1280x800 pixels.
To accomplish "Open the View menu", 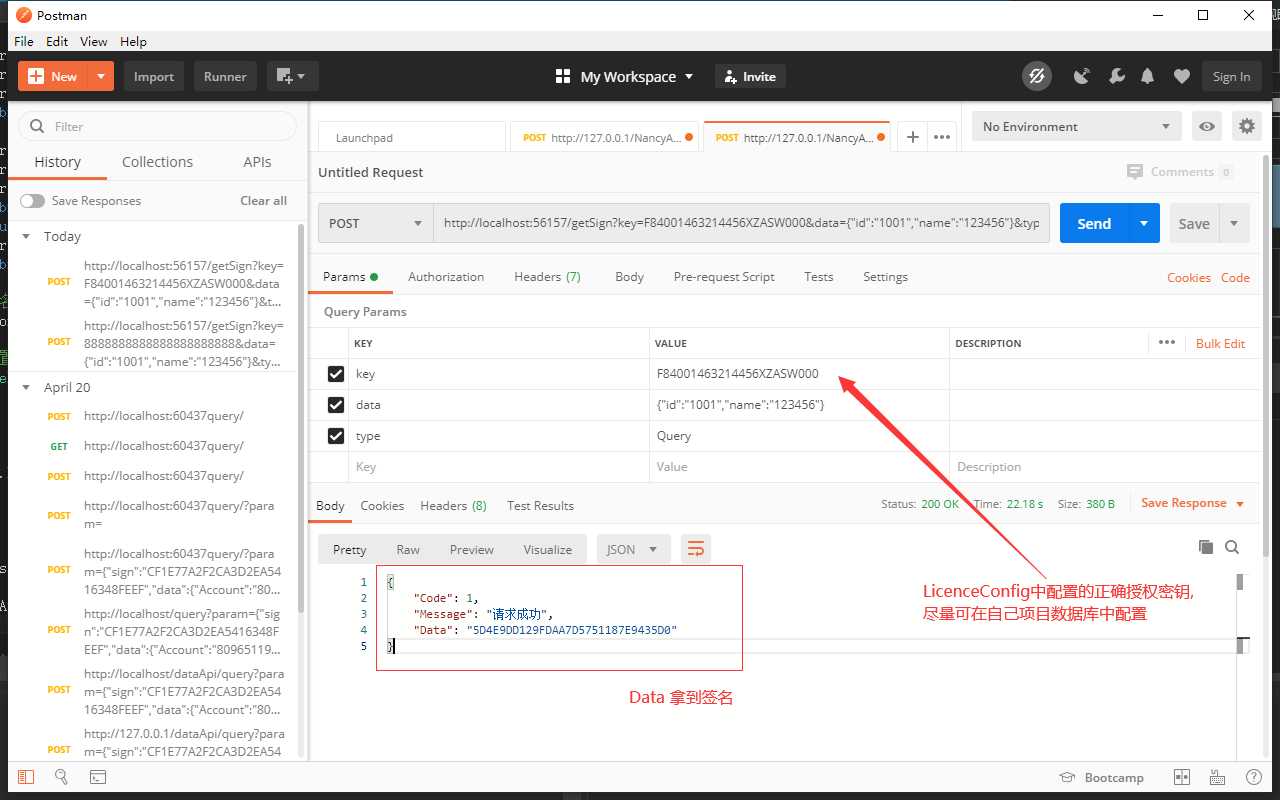I will (x=93, y=41).
